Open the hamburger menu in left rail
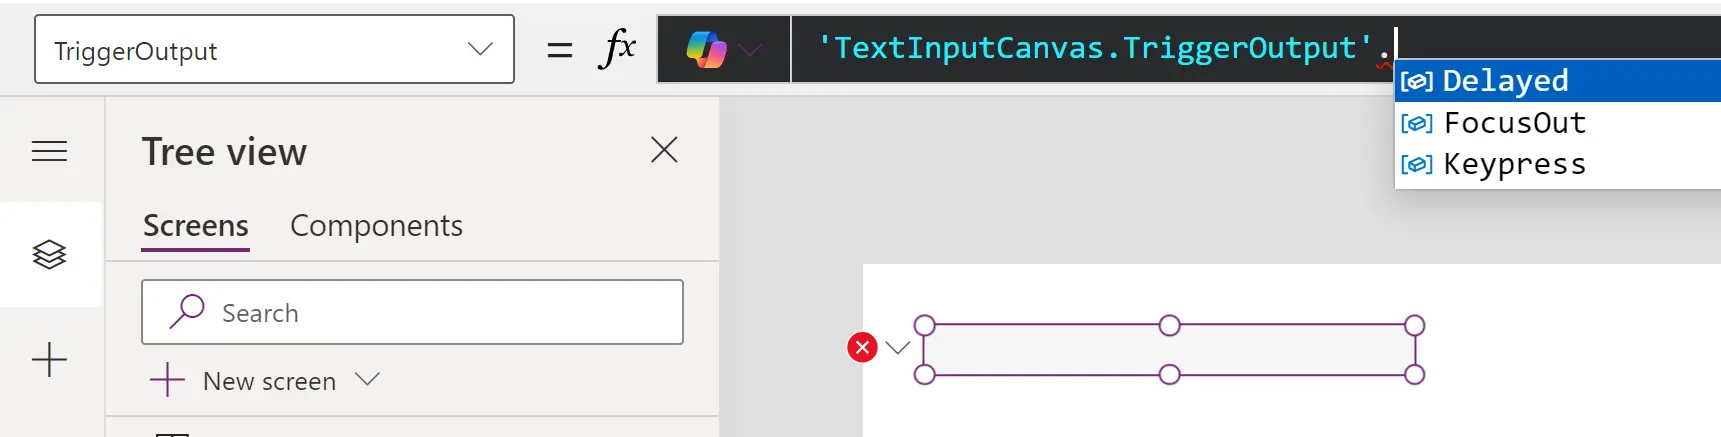This screenshot has height=437, width=1721. coord(49,151)
